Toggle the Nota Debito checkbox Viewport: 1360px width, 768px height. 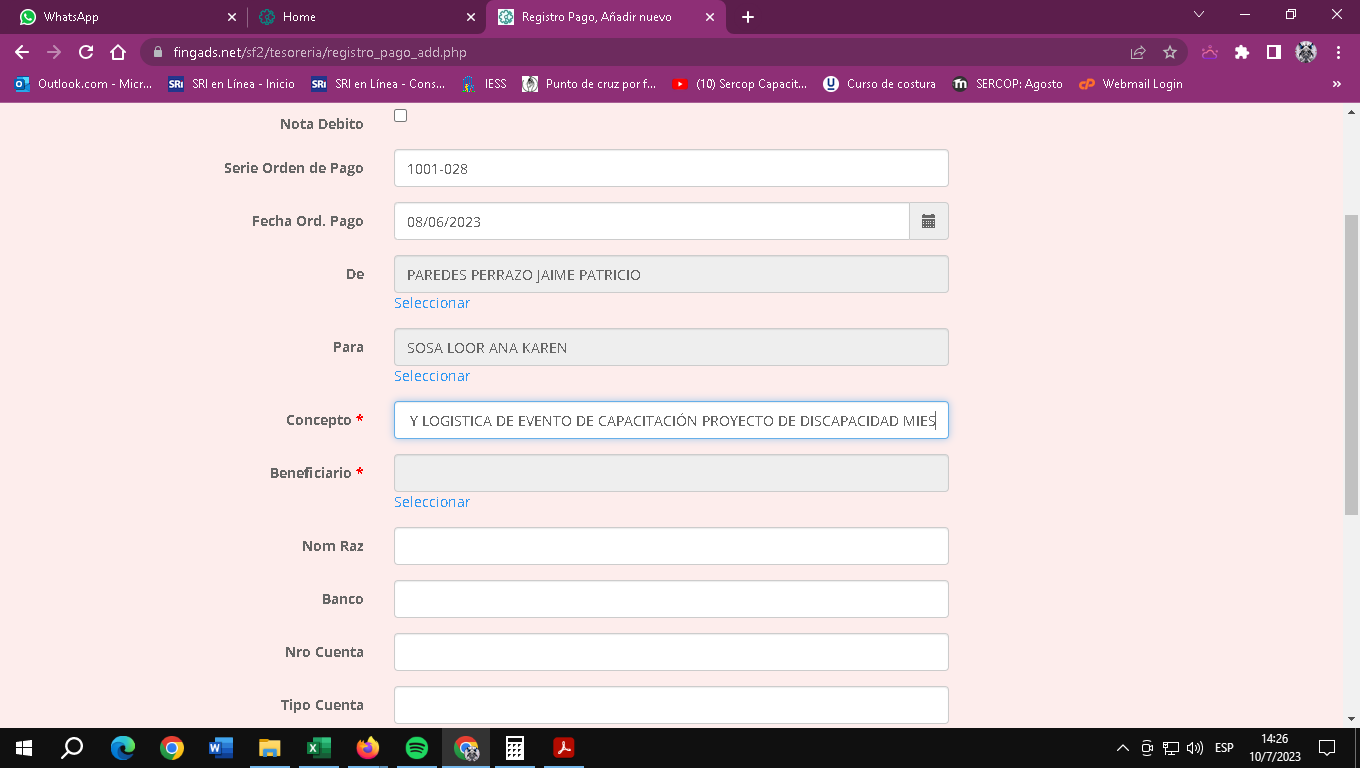(x=401, y=116)
